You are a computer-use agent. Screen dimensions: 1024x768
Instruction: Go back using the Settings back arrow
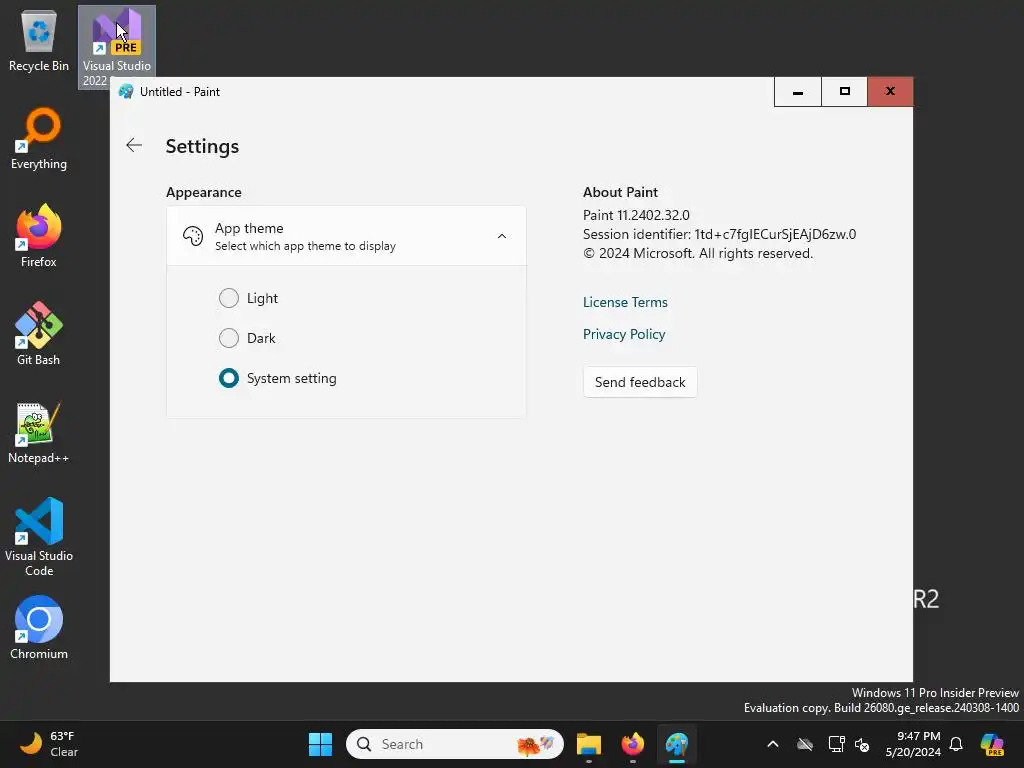point(134,145)
